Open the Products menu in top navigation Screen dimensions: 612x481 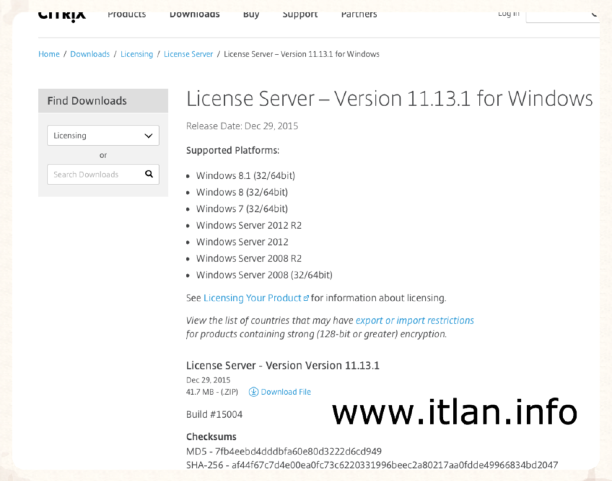click(x=126, y=15)
